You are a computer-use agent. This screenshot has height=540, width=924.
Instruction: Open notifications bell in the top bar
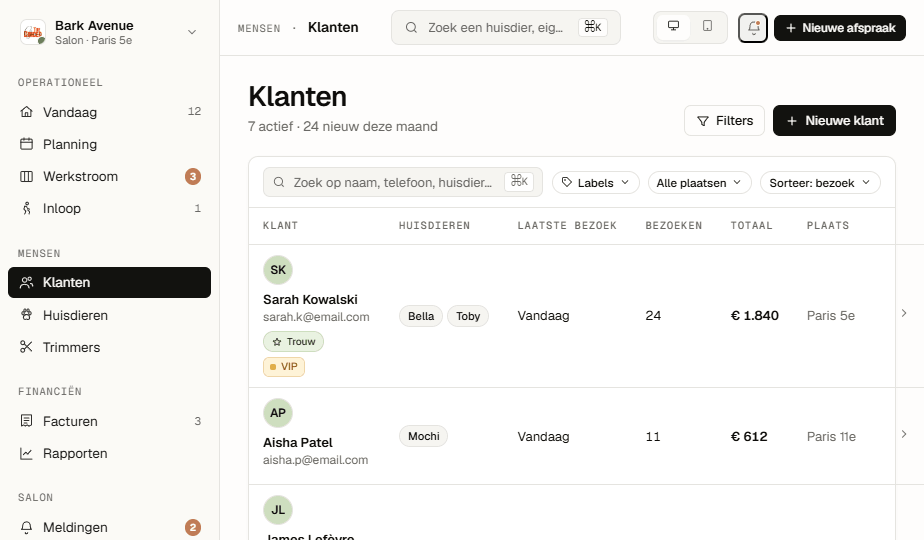coord(753,28)
